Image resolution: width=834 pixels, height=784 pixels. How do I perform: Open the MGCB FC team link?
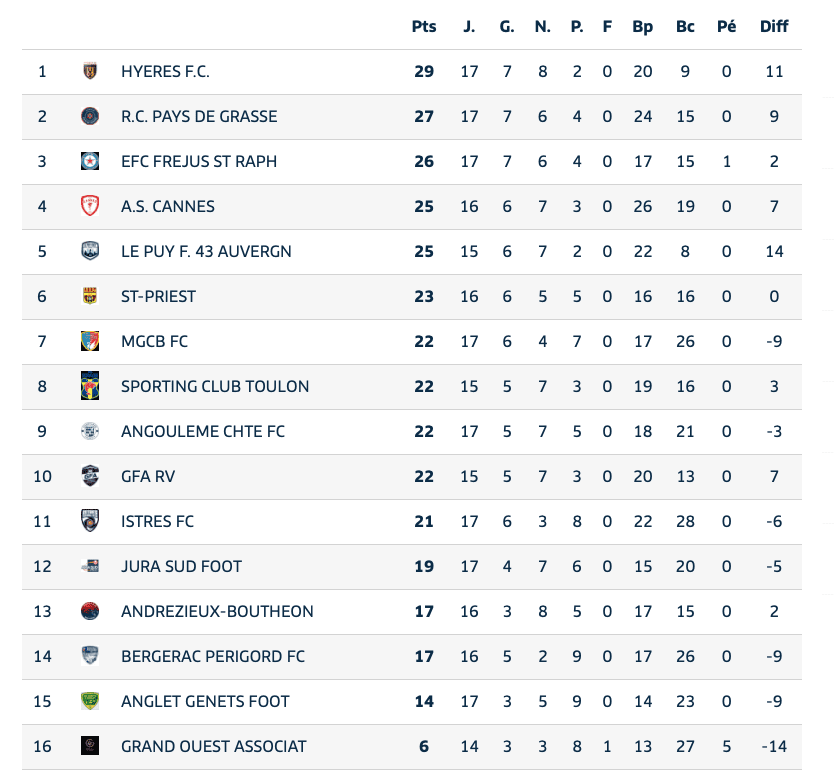tap(154, 341)
